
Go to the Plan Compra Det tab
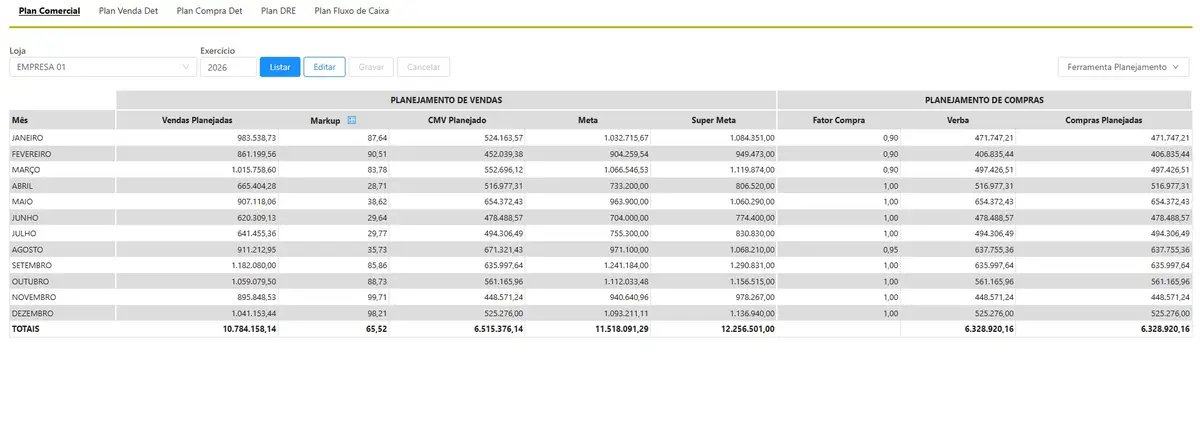(x=210, y=10)
